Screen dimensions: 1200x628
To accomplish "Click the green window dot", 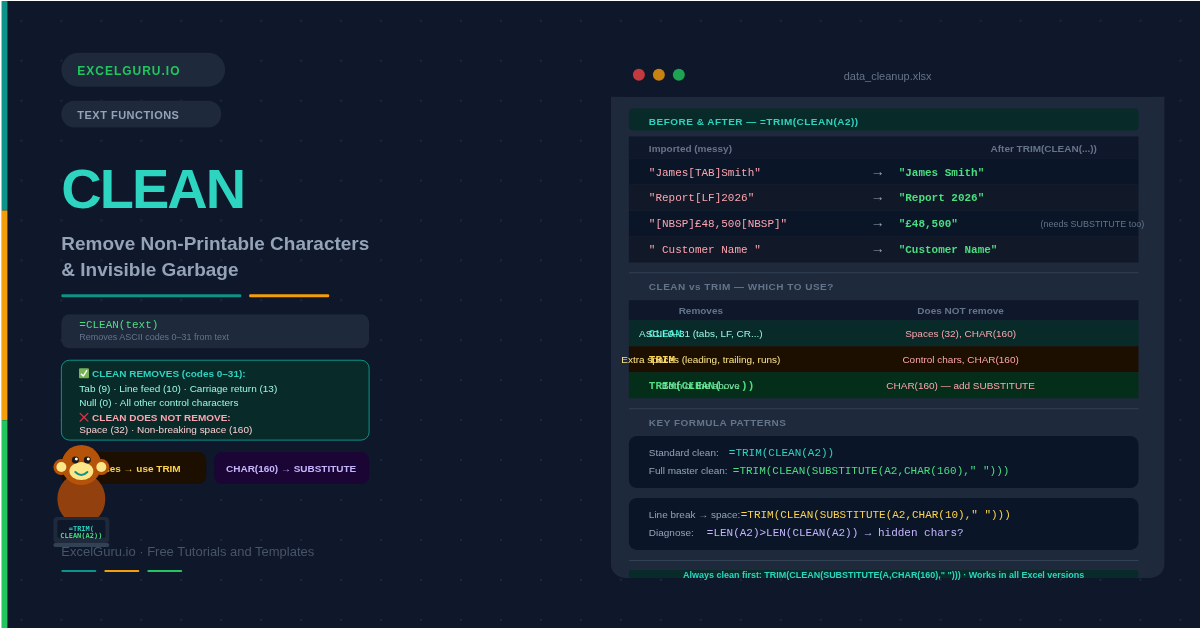I will click(679, 75).
